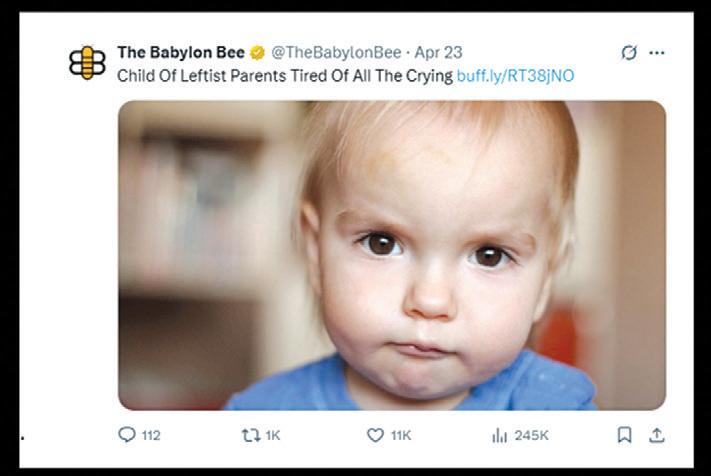Open the Apr 23 timestamp link
711x476 pixels.
tap(437, 53)
